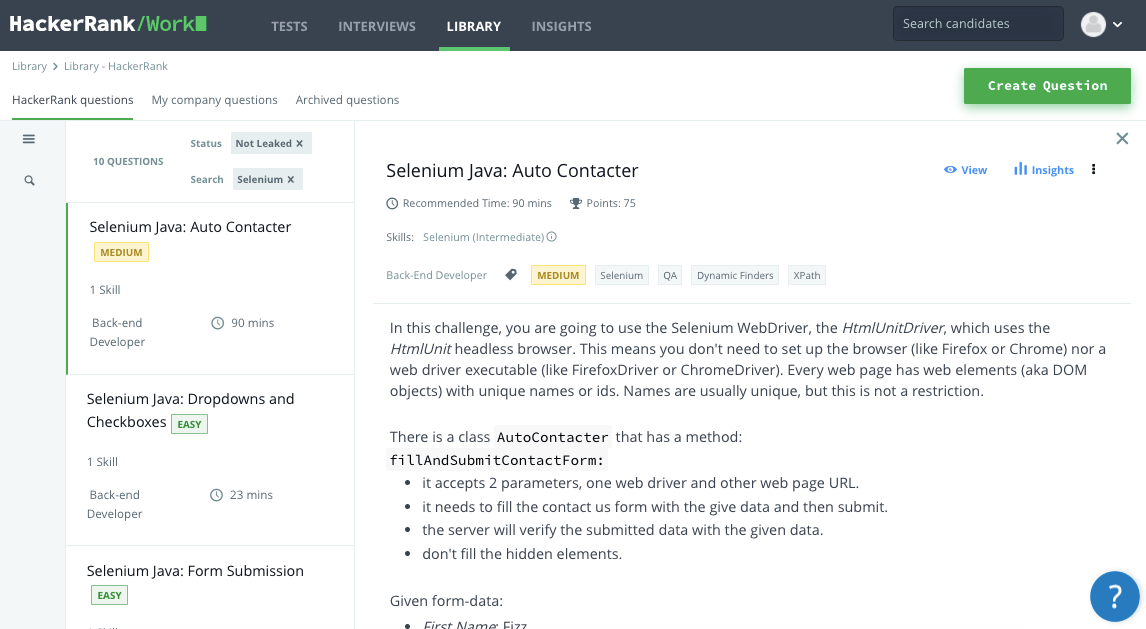Focus the Search candidates field
The image size is (1146, 629).
pos(978,24)
